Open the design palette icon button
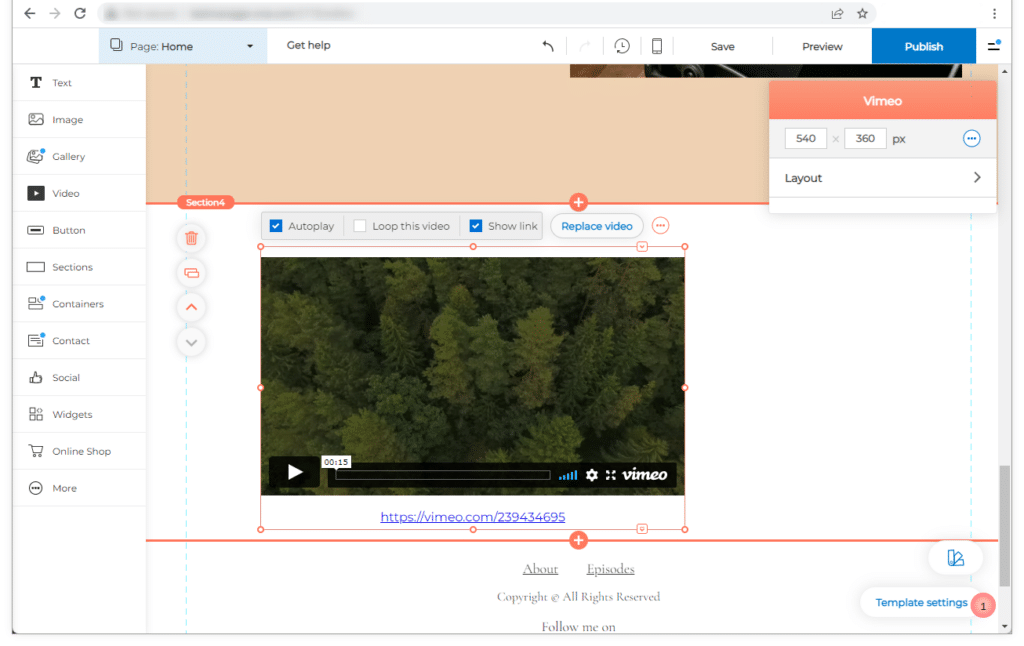The height and width of the screenshot is (646, 1024). [x=955, y=558]
